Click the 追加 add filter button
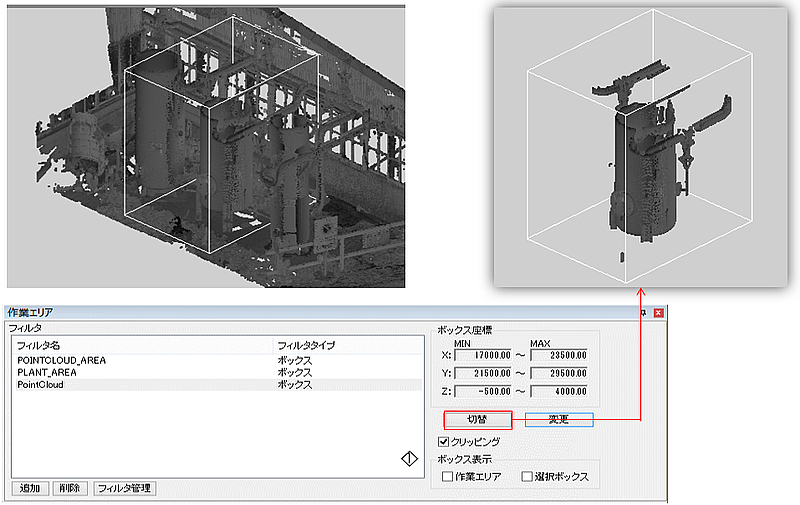800x505 pixels. tap(30, 488)
